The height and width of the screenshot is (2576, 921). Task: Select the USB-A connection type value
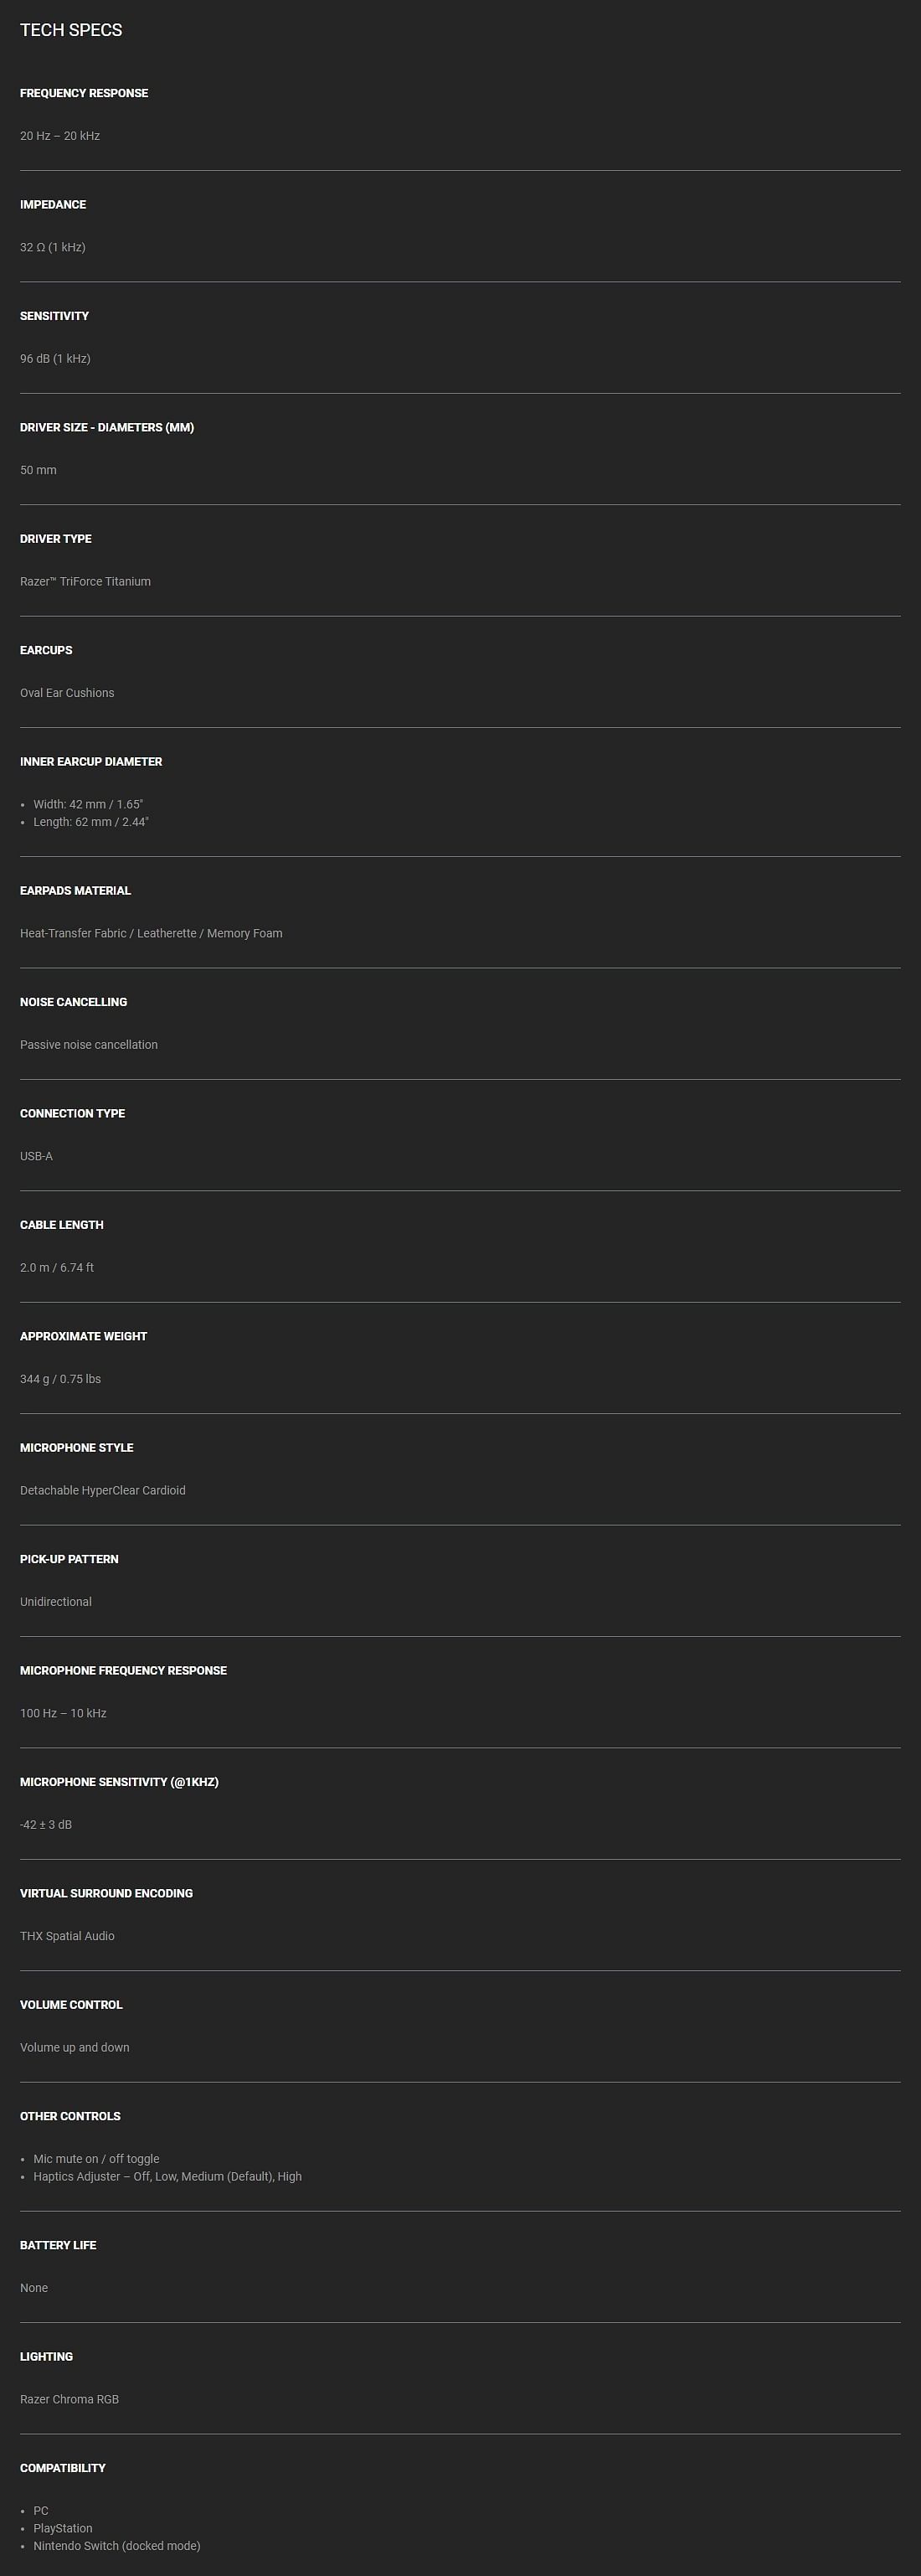pyautogui.click(x=36, y=1156)
